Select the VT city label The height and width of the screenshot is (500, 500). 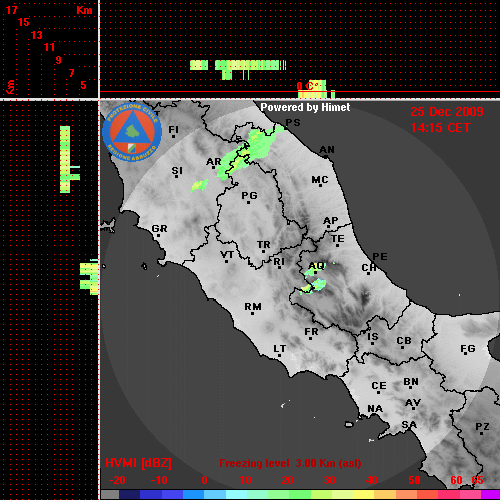click(x=227, y=255)
